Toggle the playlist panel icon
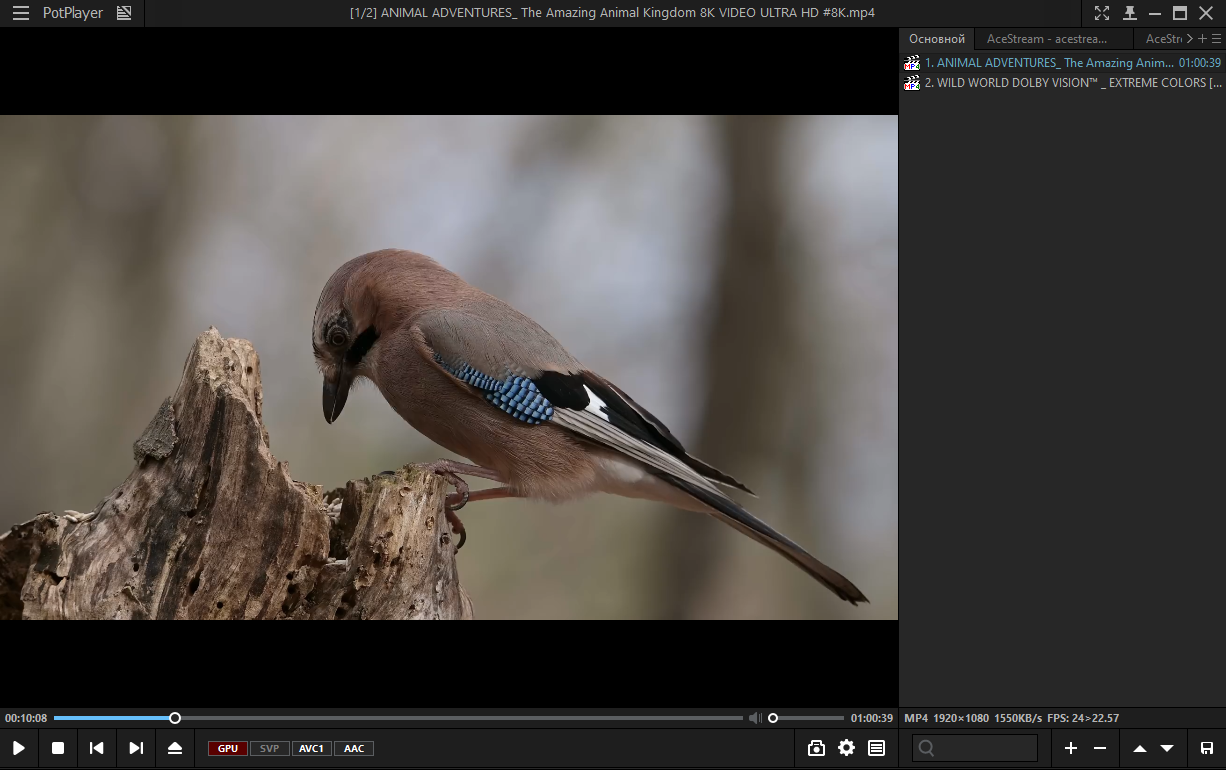1226x770 pixels. tap(876, 748)
